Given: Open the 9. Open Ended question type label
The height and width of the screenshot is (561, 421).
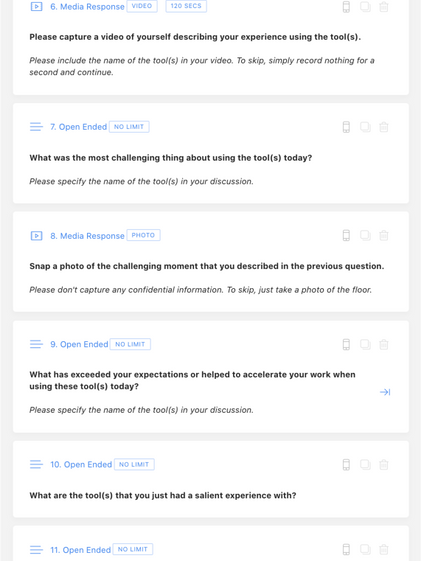Looking at the screenshot, I should (x=79, y=344).
